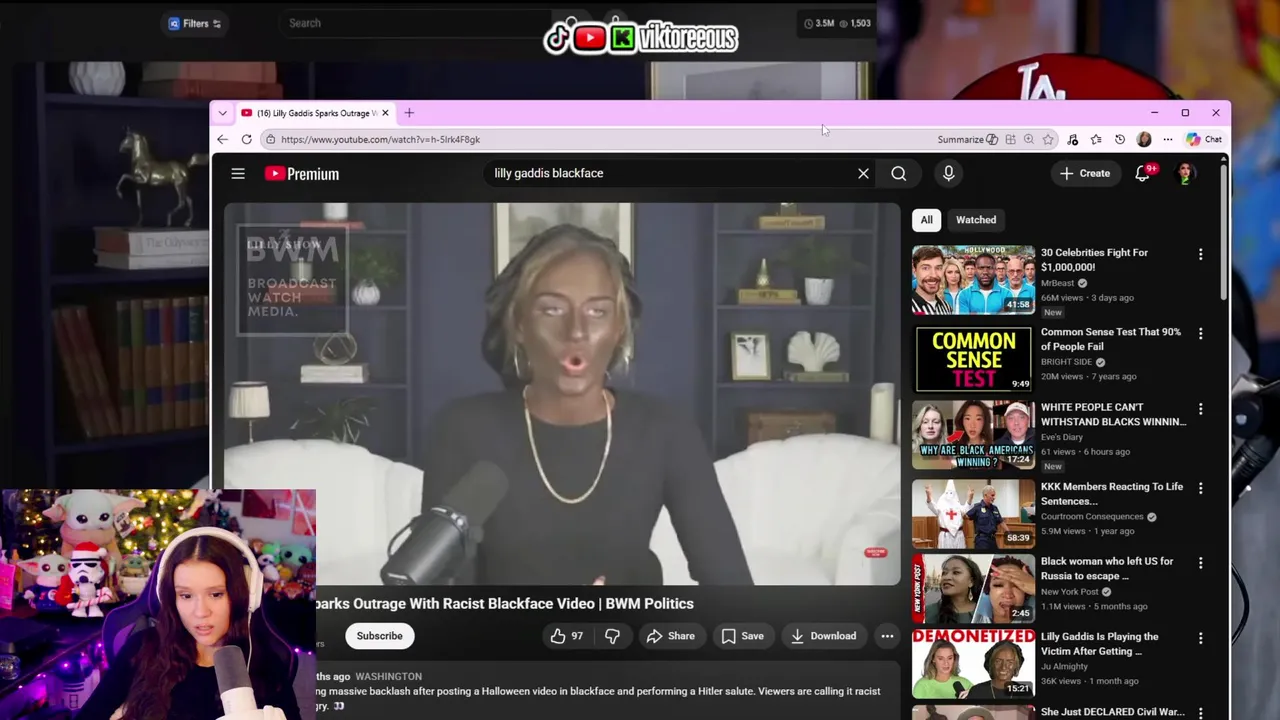
Task: Open browser Settings and more ellipsis
Action: 1167,140
